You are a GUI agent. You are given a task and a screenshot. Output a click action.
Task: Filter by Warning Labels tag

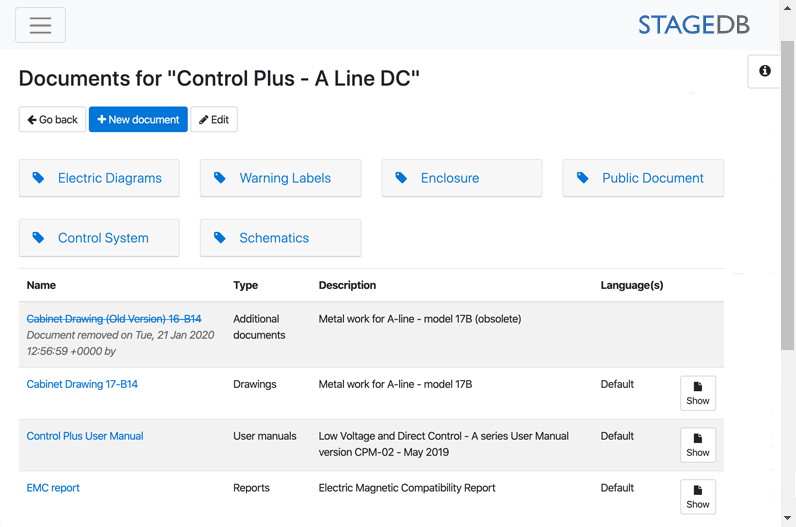280,178
